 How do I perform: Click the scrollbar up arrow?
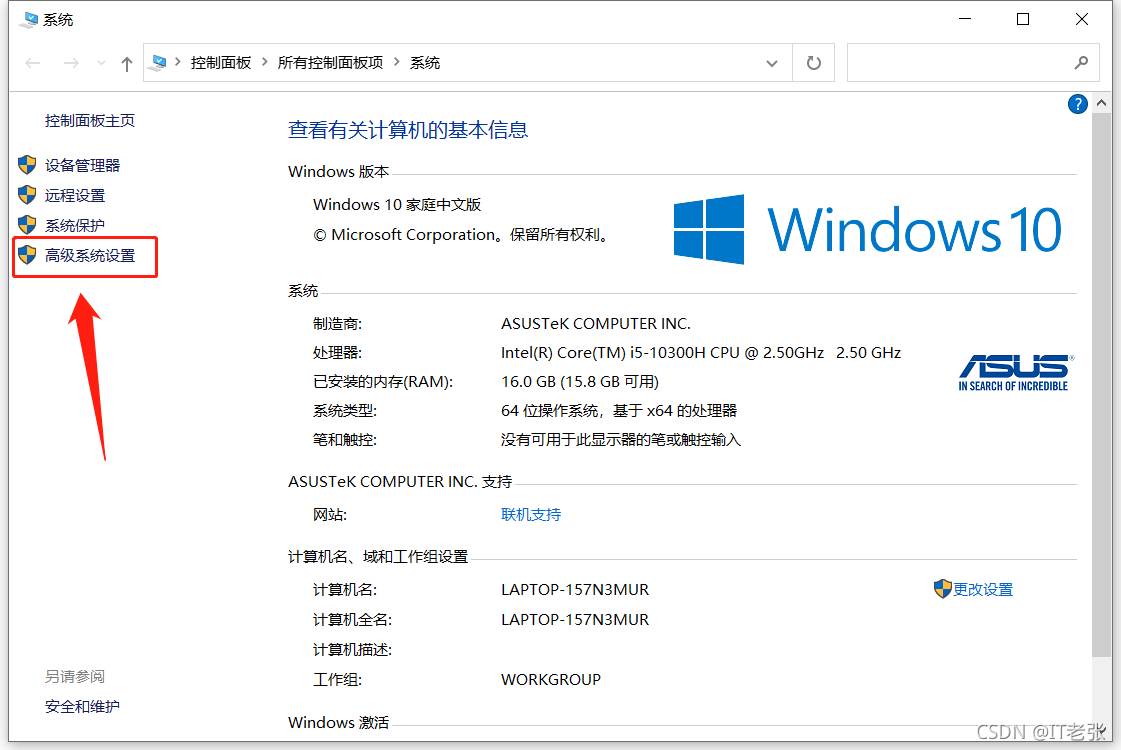(1101, 103)
